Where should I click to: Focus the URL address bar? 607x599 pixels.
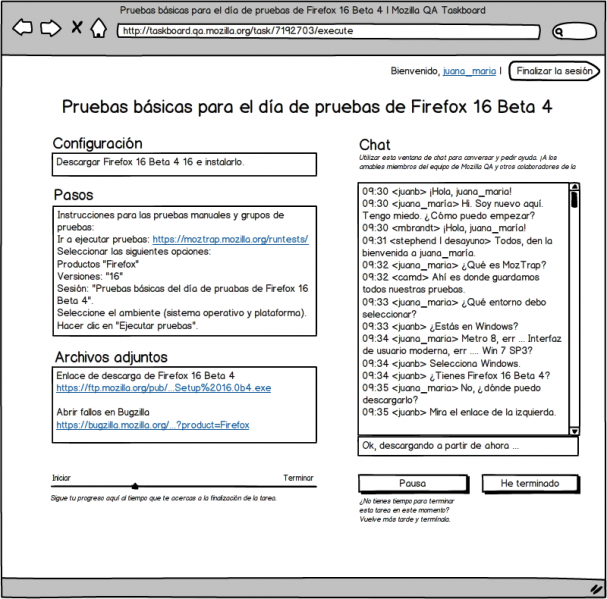click(x=328, y=31)
